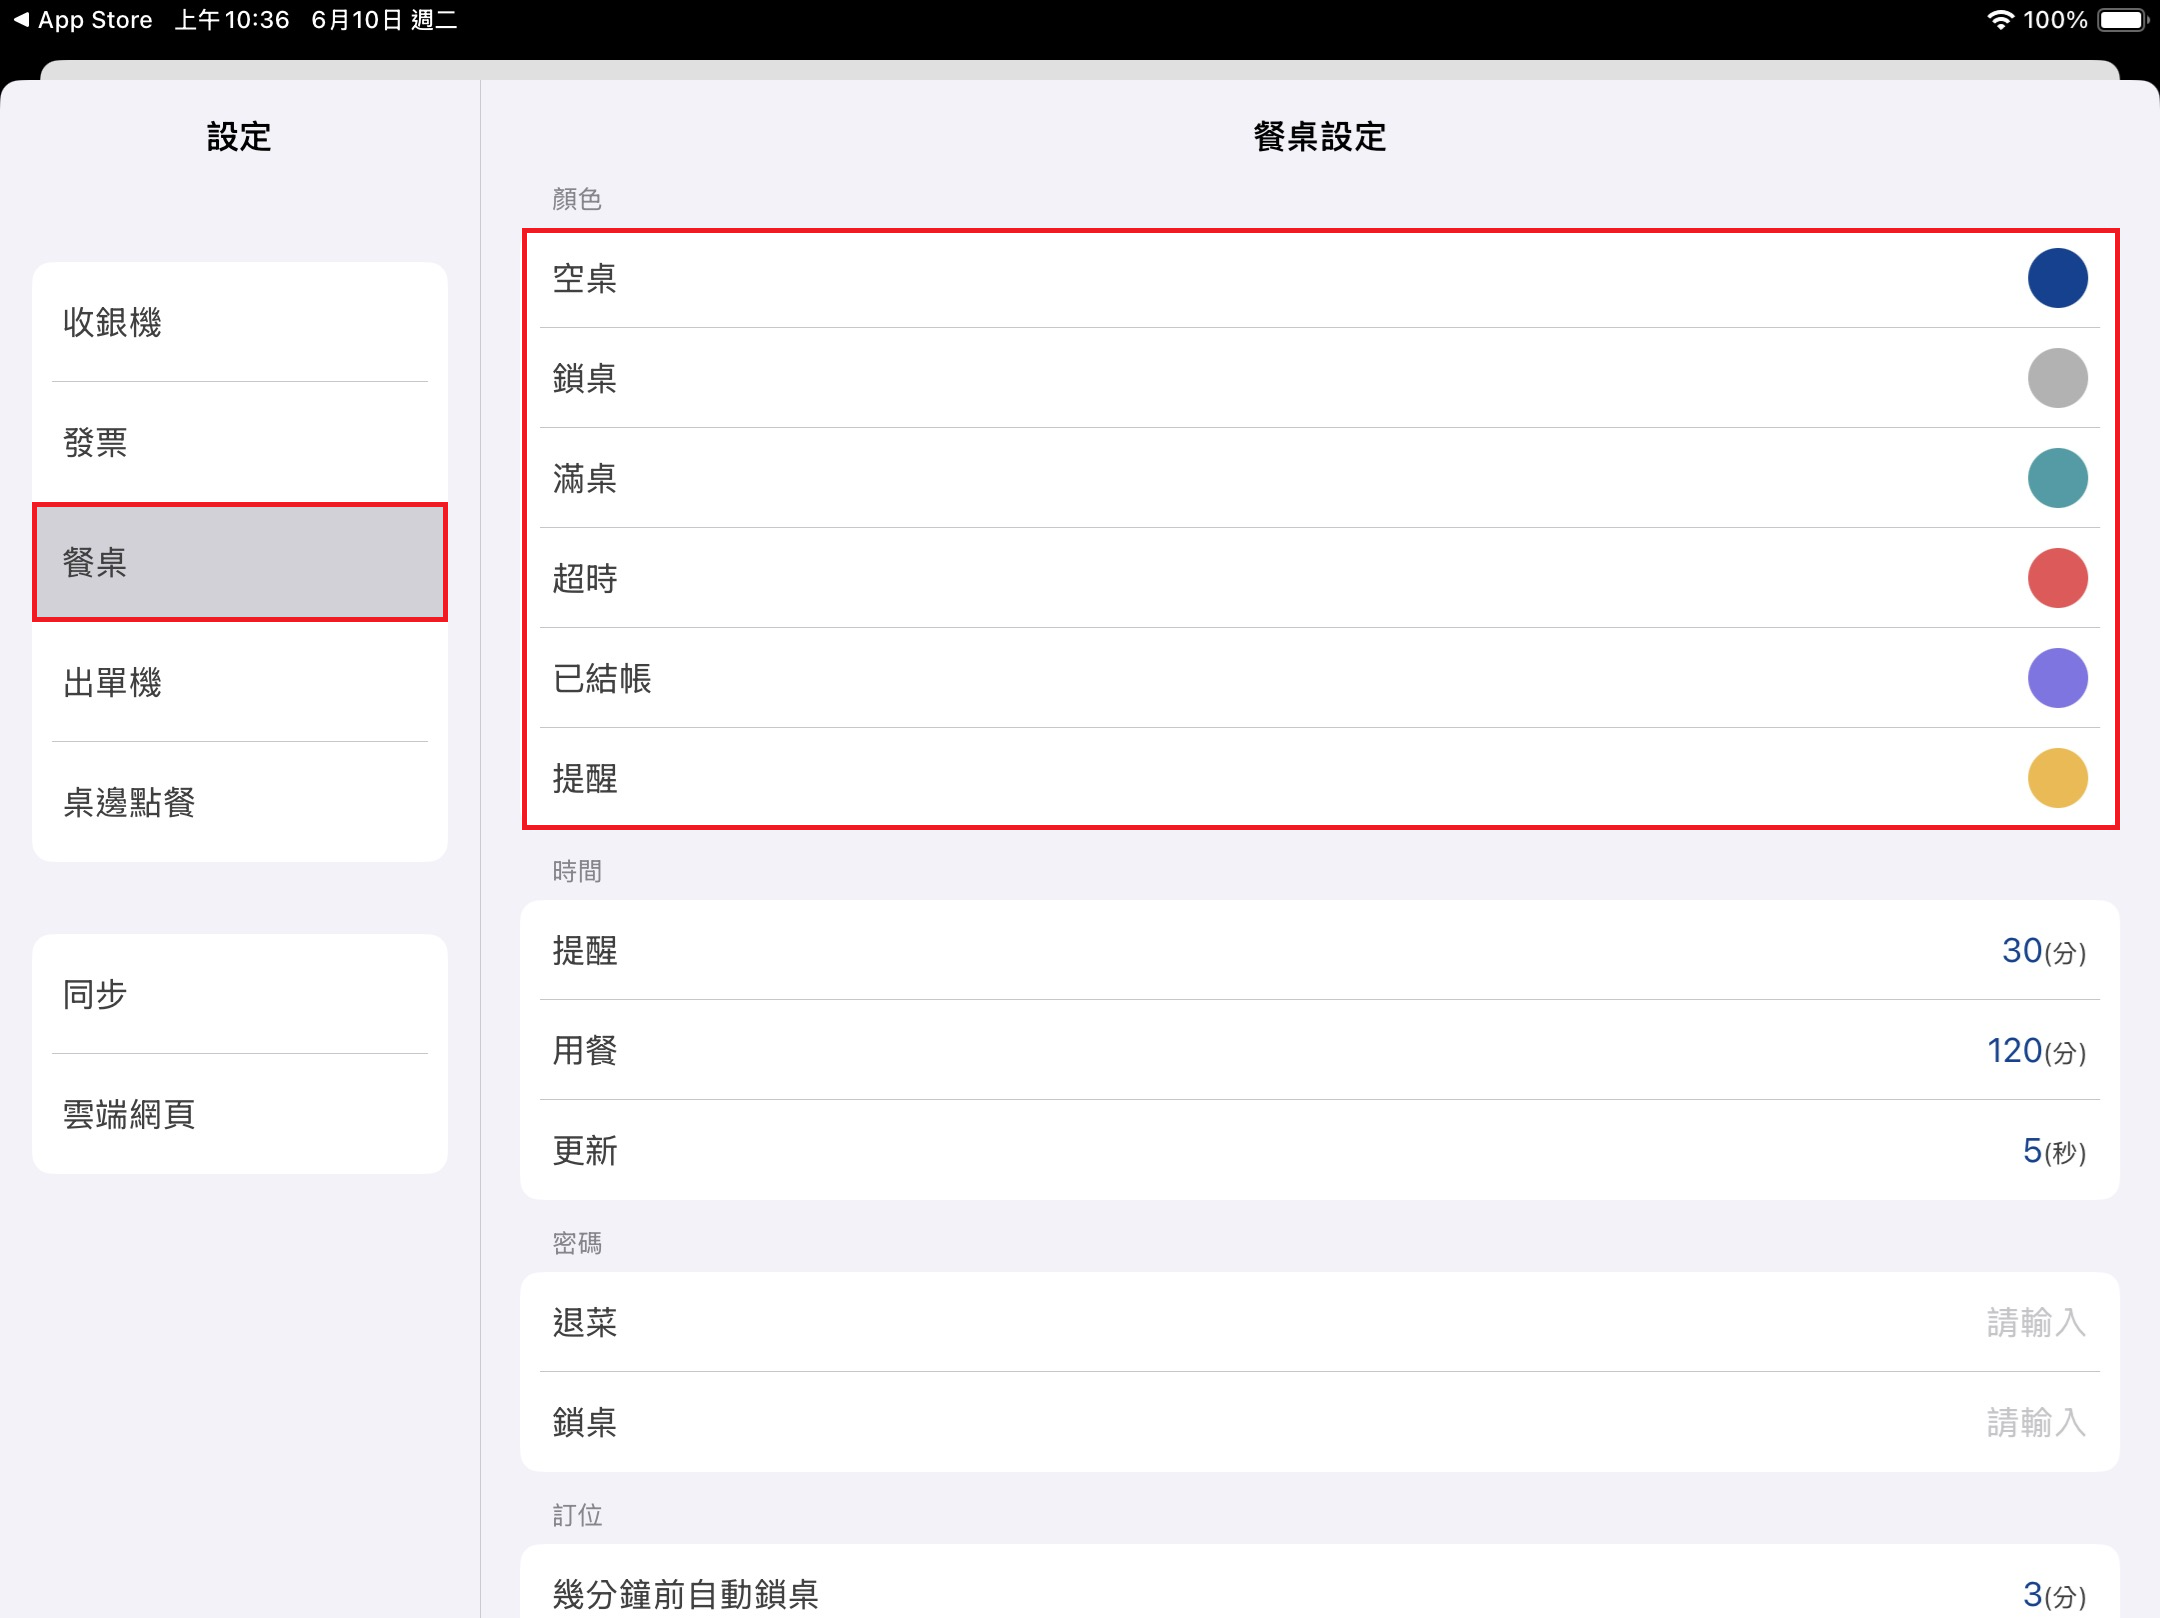Tap the gray 鎖桌 color circle
Screen dimensions: 2164x1618
coord(2056,378)
